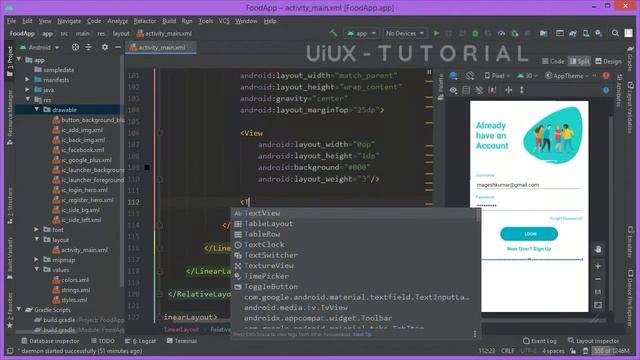Click the orientation rotate icon in preview
640x360 pixels.
470,76
